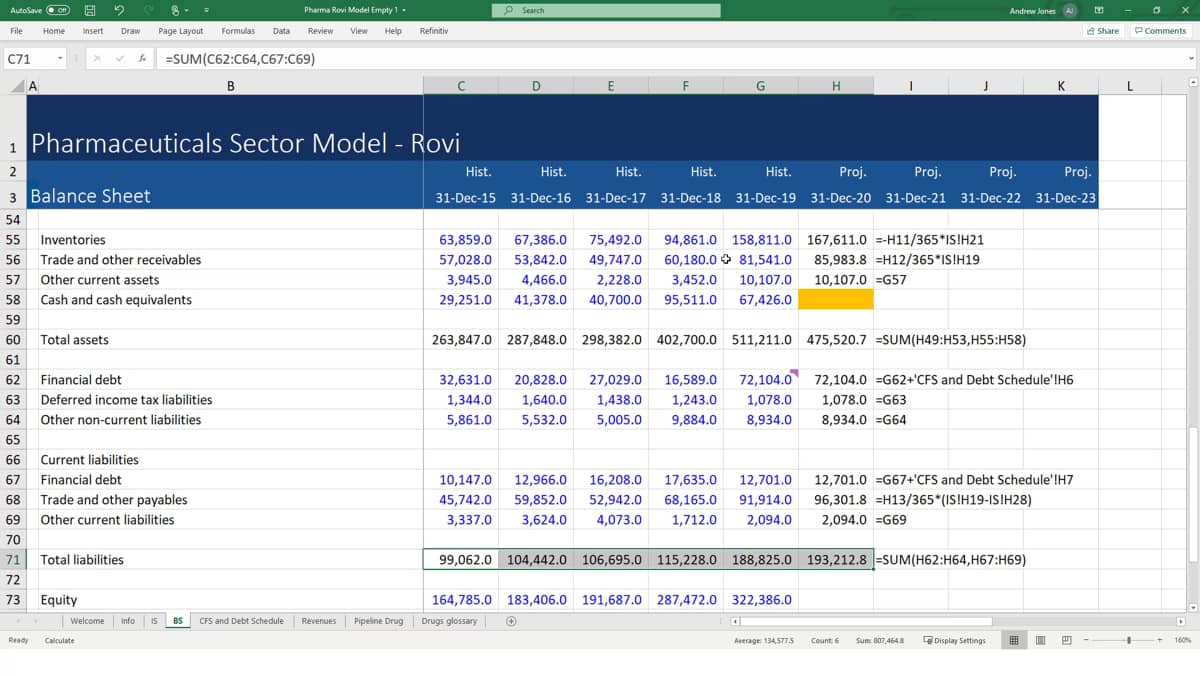
Task: Open the Name Box dropdown arrow
Action: click(60, 59)
